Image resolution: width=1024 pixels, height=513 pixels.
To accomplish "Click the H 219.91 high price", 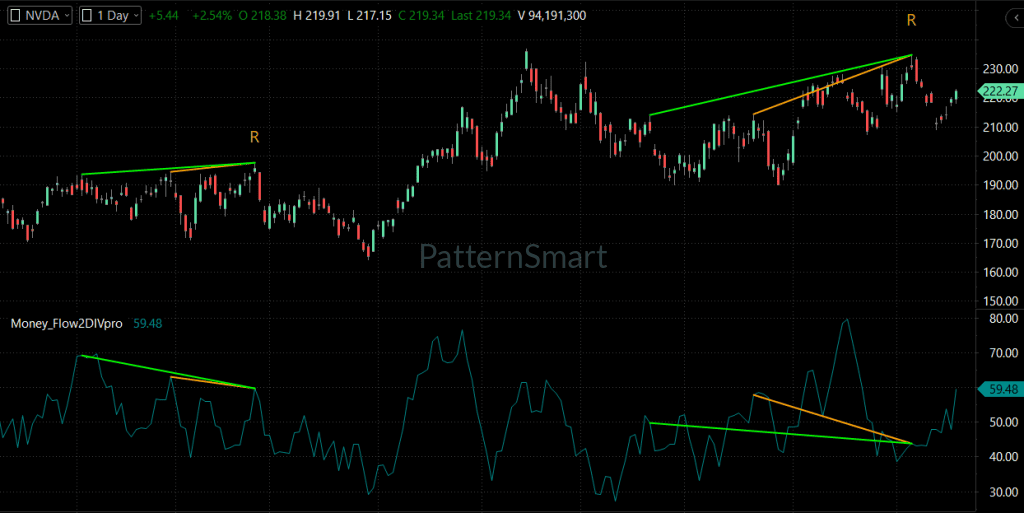I will [x=317, y=16].
